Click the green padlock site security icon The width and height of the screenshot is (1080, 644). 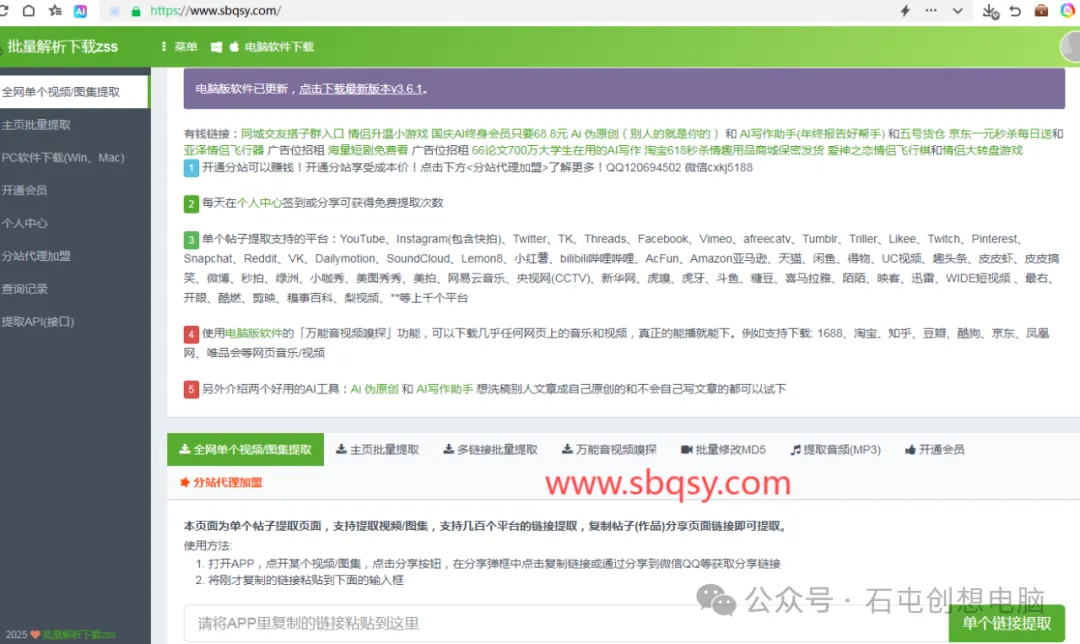[136, 11]
